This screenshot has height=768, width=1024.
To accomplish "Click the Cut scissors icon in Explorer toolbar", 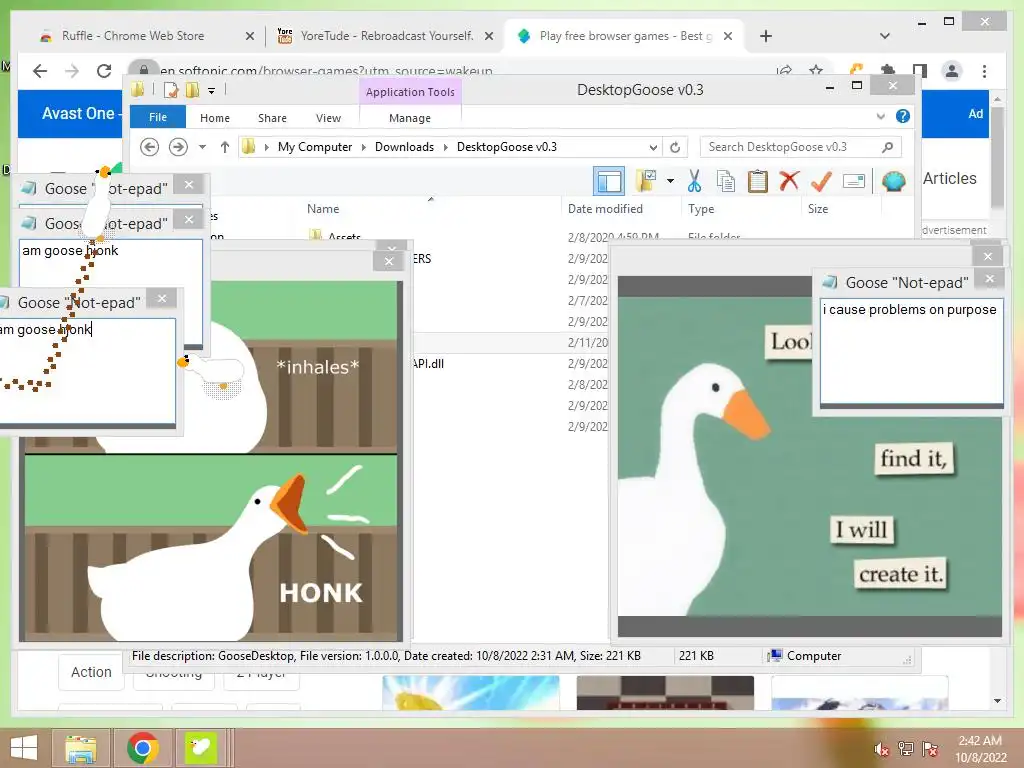I will tap(694, 181).
